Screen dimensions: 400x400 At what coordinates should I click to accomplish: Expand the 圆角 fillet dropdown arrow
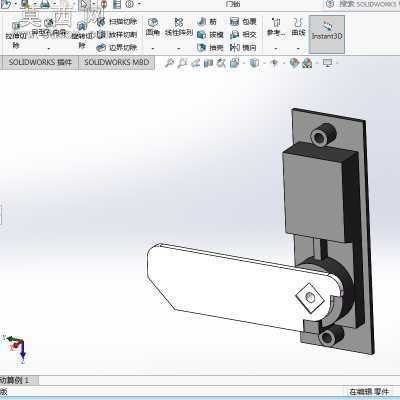153,49
